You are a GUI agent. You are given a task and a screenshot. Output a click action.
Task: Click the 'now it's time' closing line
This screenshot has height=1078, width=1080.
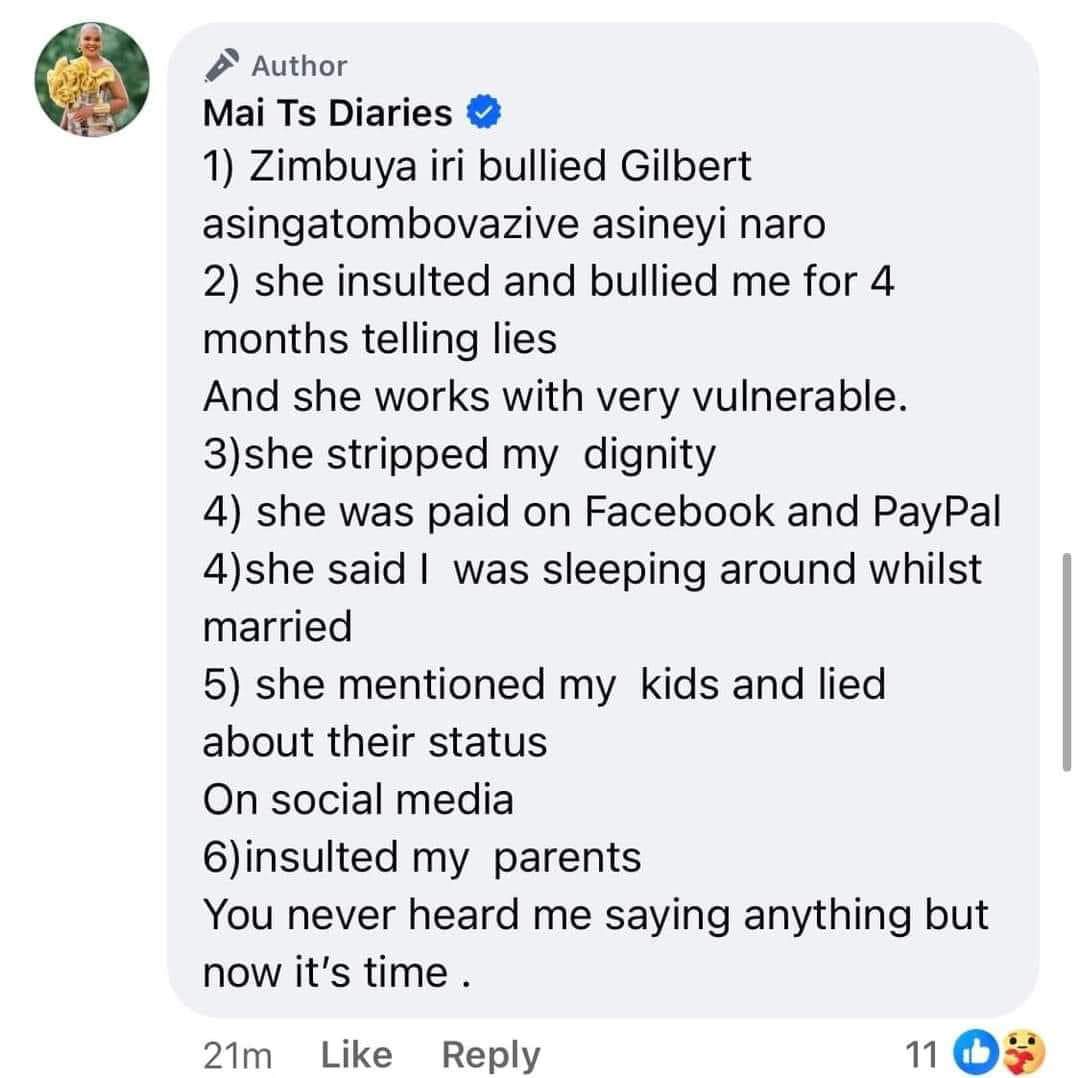337,973
